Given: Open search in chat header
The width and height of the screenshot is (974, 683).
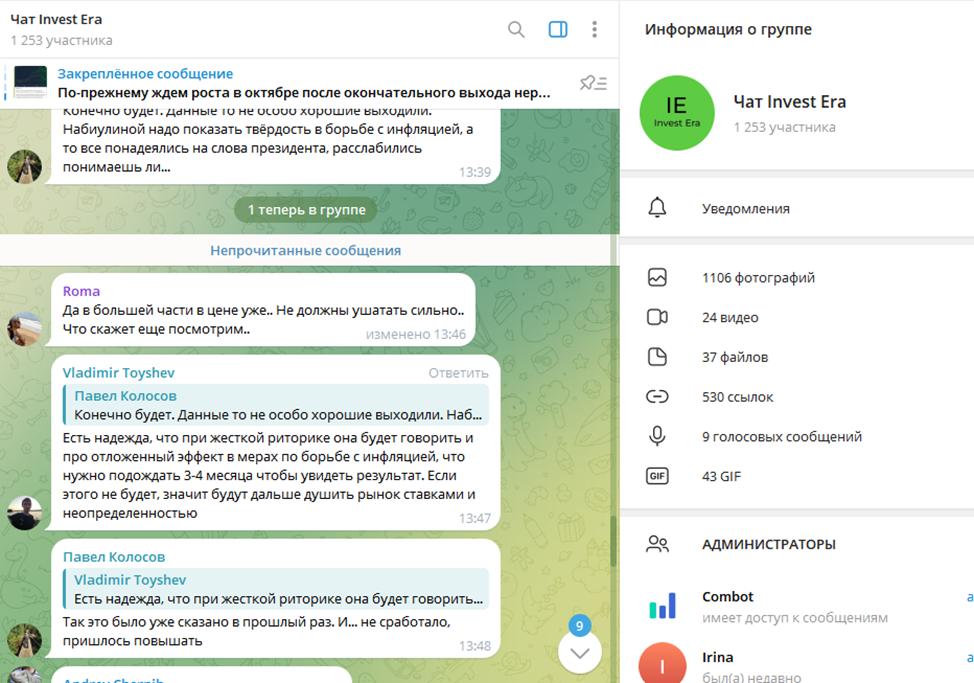Looking at the screenshot, I should click(x=516, y=29).
